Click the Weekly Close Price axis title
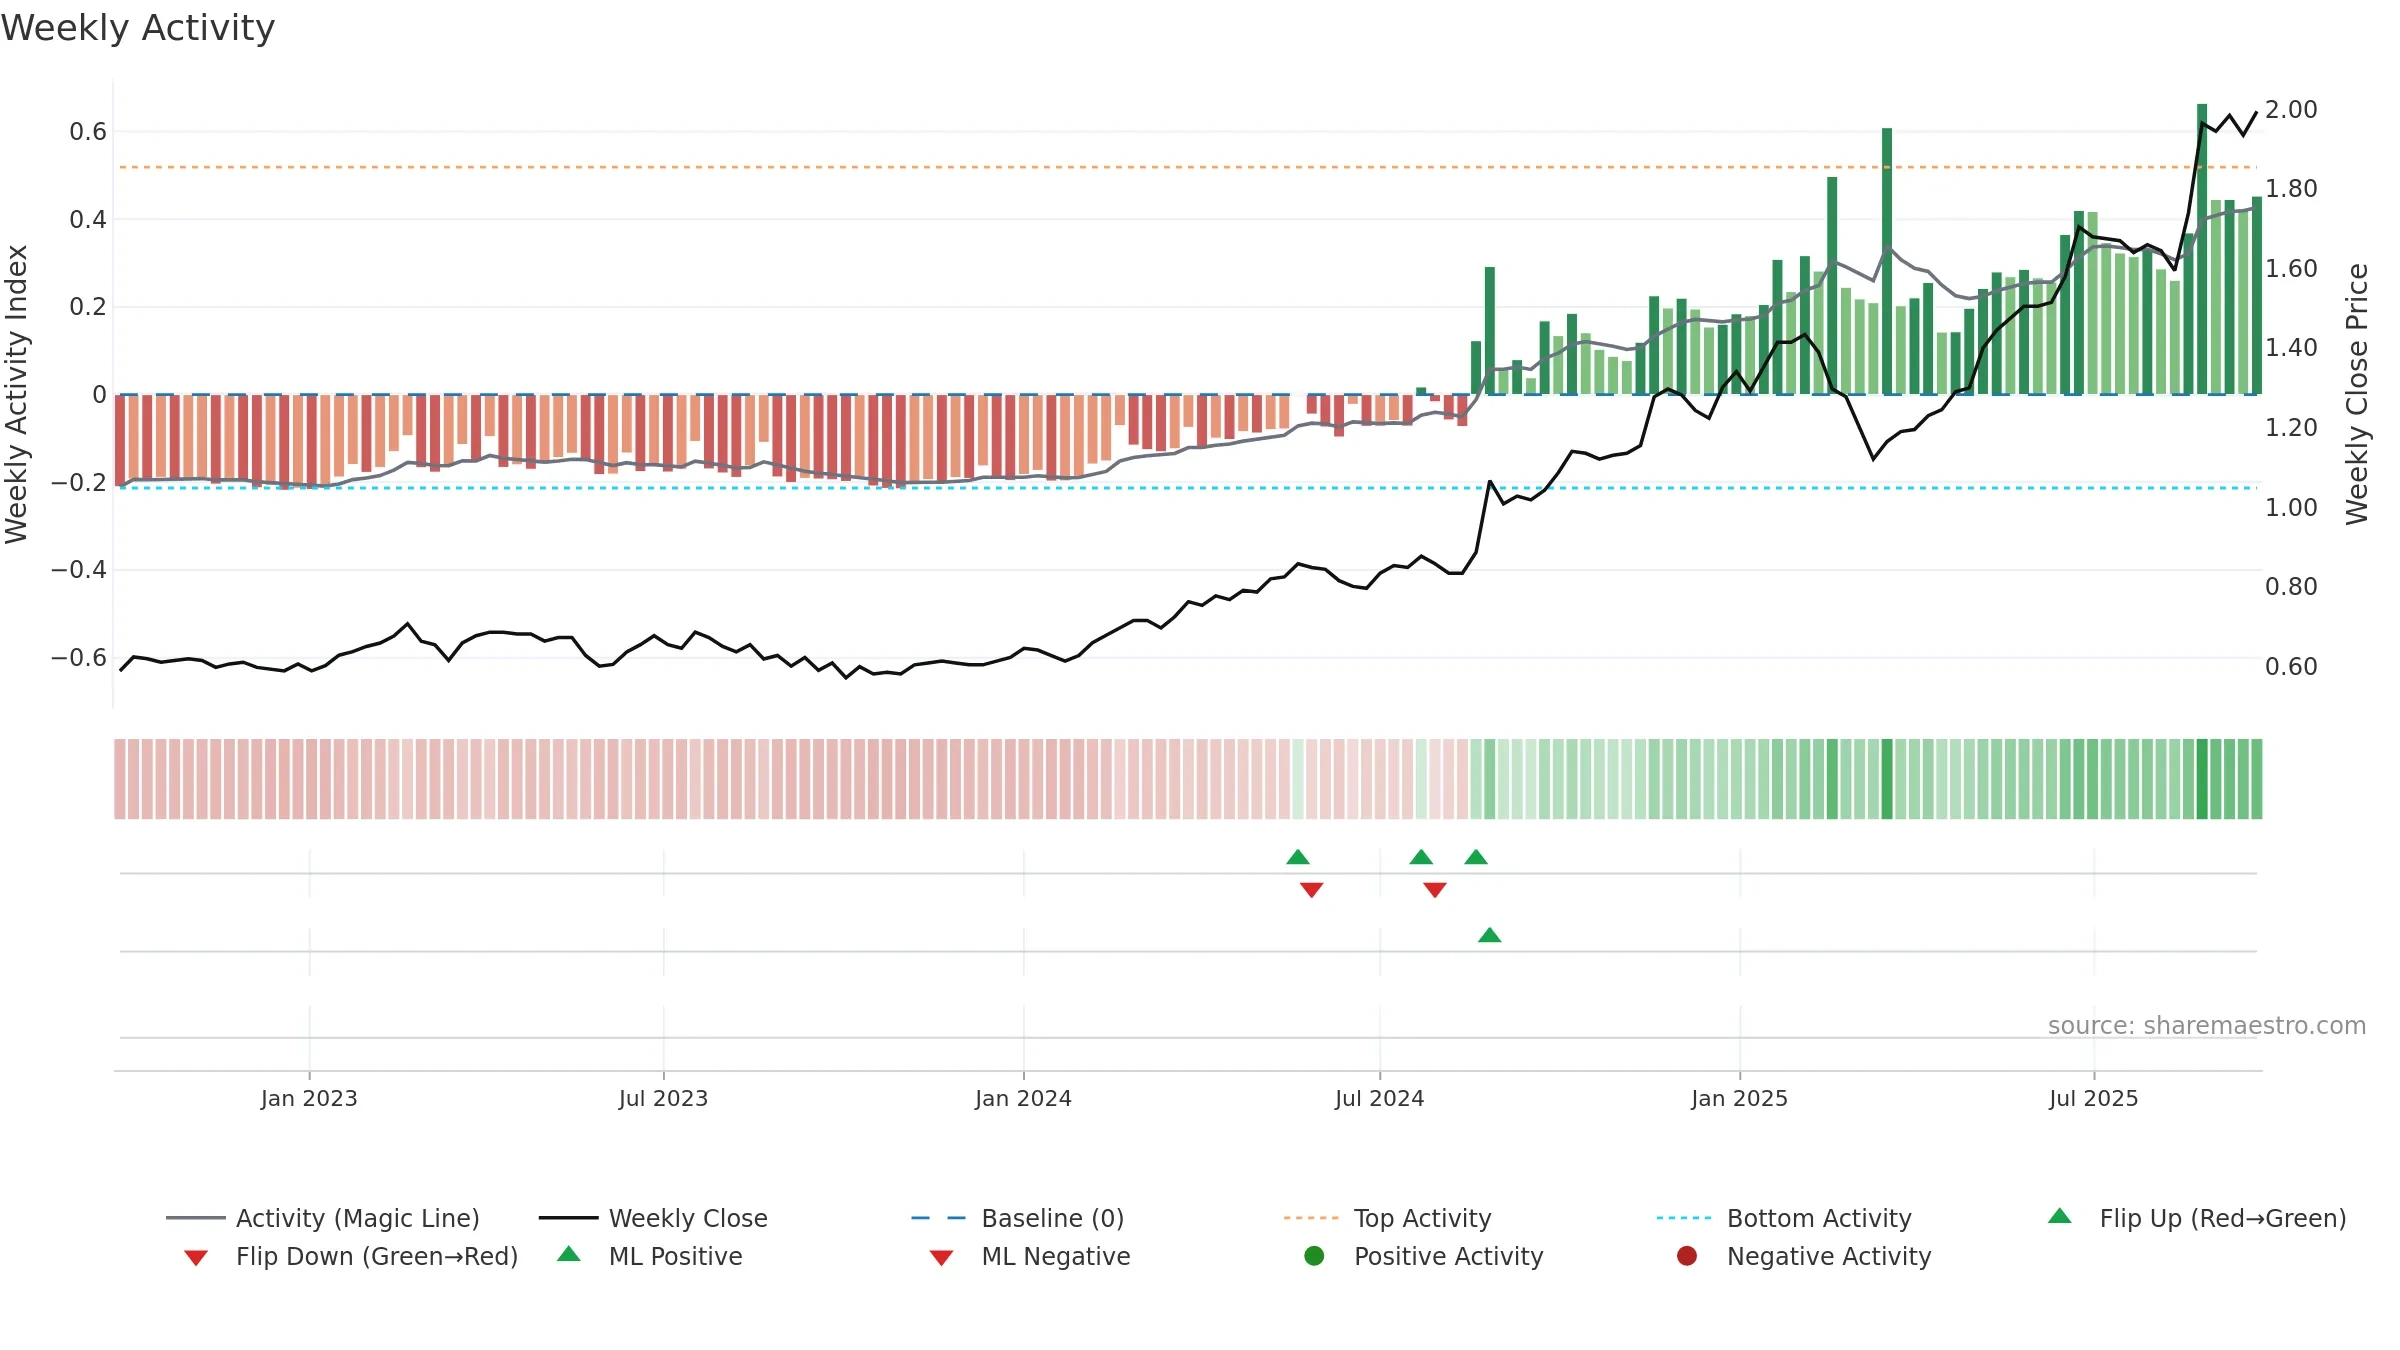 [x=2357, y=394]
